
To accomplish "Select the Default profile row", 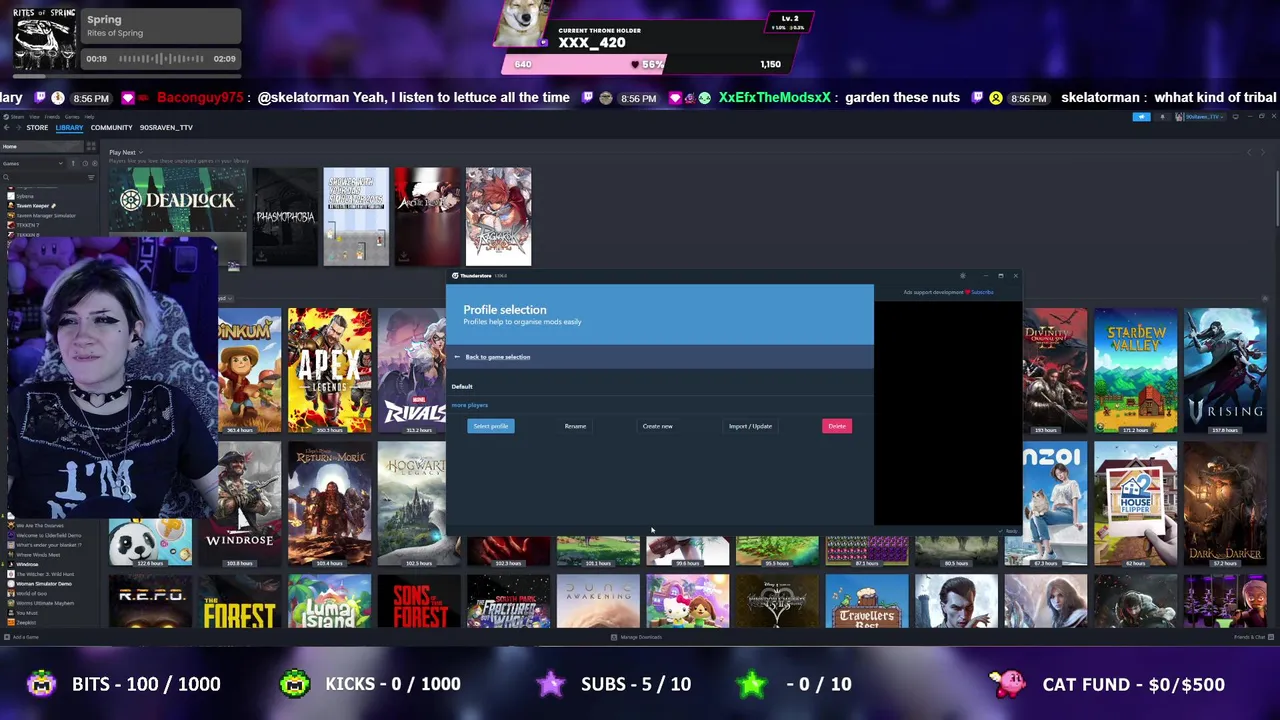I will [660, 386].
